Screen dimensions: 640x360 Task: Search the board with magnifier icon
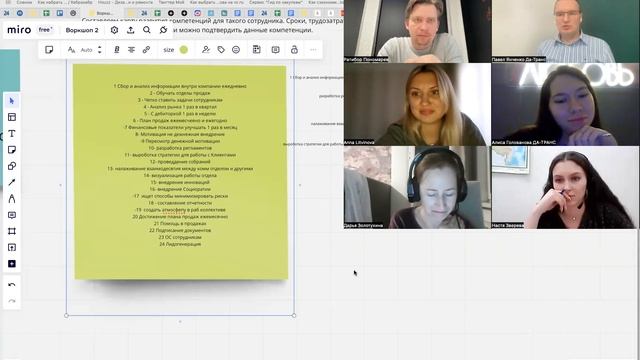[147, 30]
